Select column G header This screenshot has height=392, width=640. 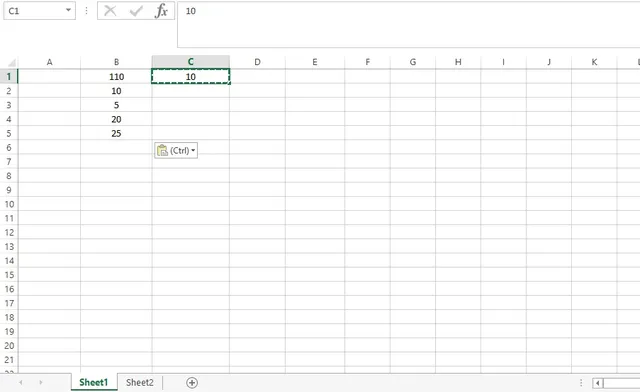tap(413, 62)
